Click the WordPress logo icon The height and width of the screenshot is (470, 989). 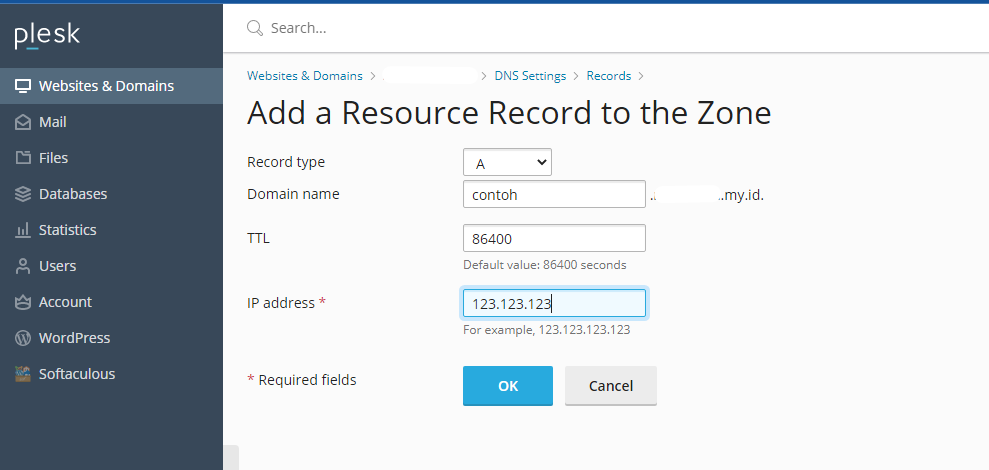[23, 338]
